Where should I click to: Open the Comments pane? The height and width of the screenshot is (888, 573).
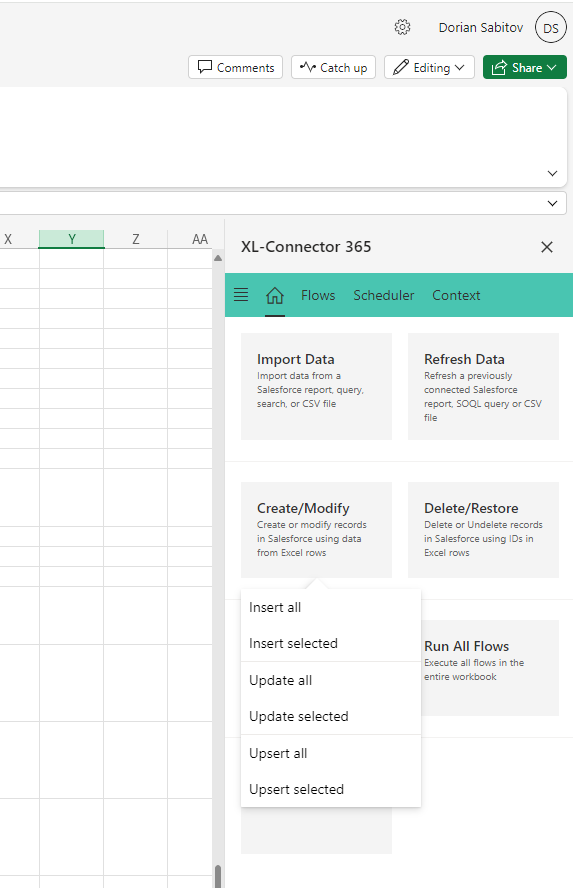coord(236,67)
